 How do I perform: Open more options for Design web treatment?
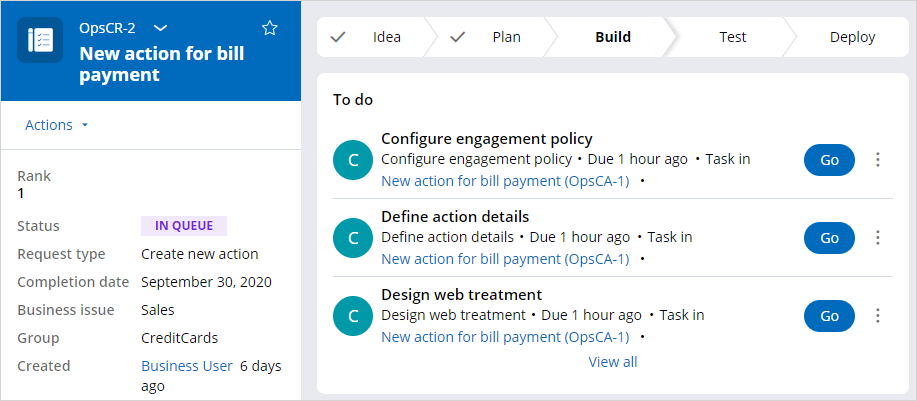(x=877, y=316)
